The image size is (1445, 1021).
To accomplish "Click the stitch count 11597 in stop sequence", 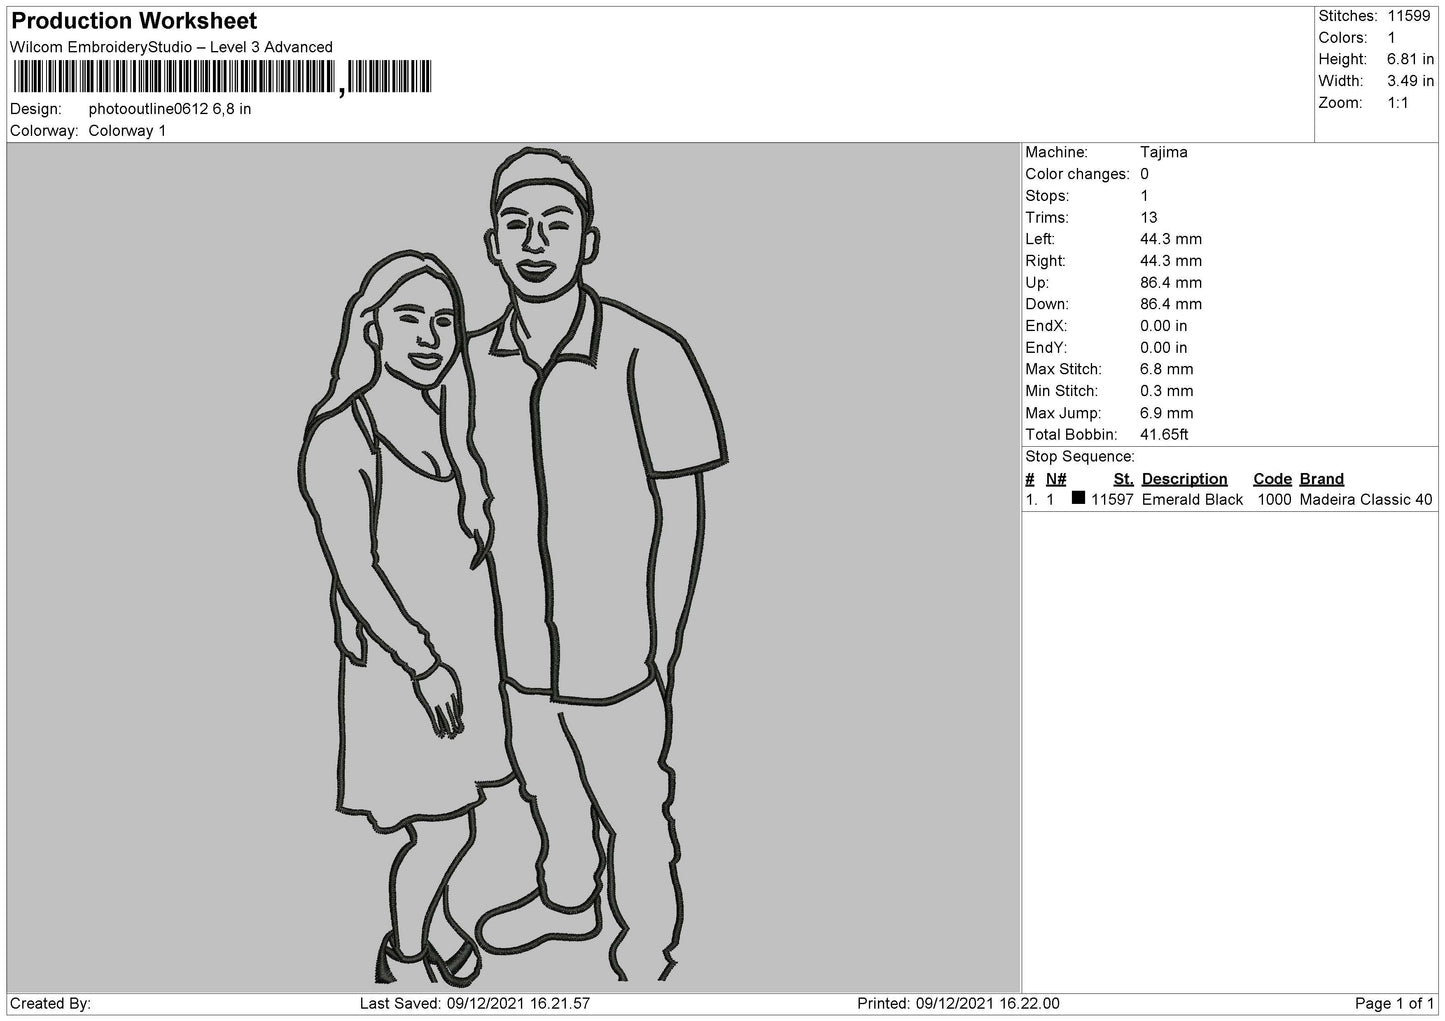I will (x=1112, y=500).
